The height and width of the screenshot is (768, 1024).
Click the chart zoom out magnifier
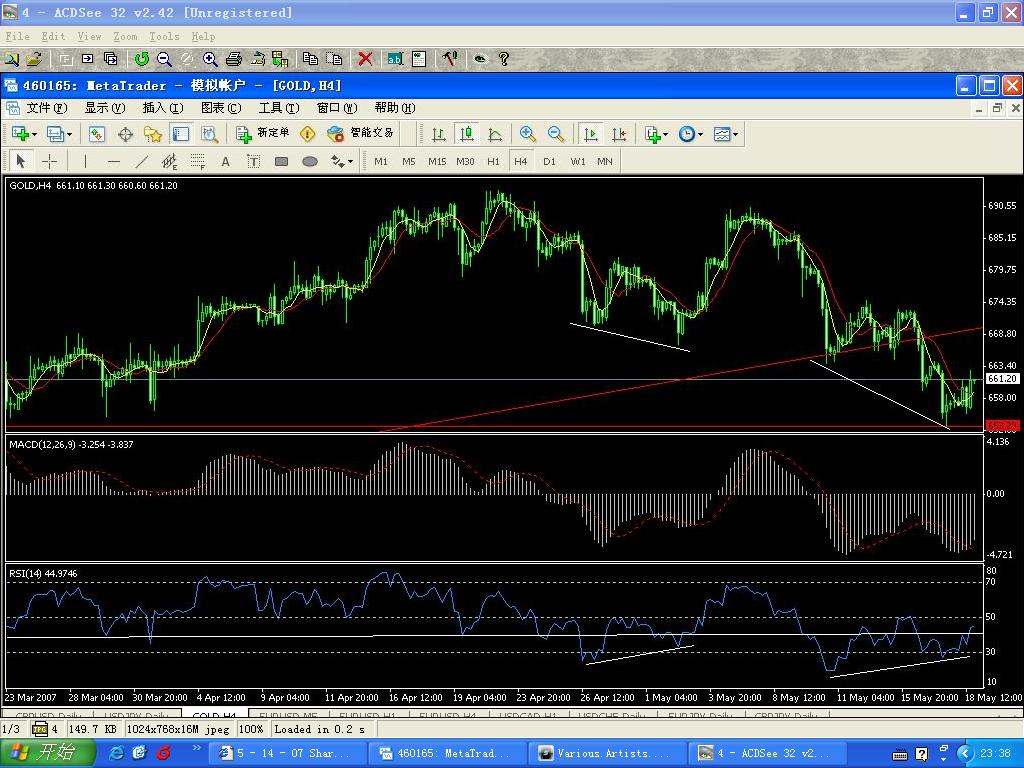[x=556, y=135]
